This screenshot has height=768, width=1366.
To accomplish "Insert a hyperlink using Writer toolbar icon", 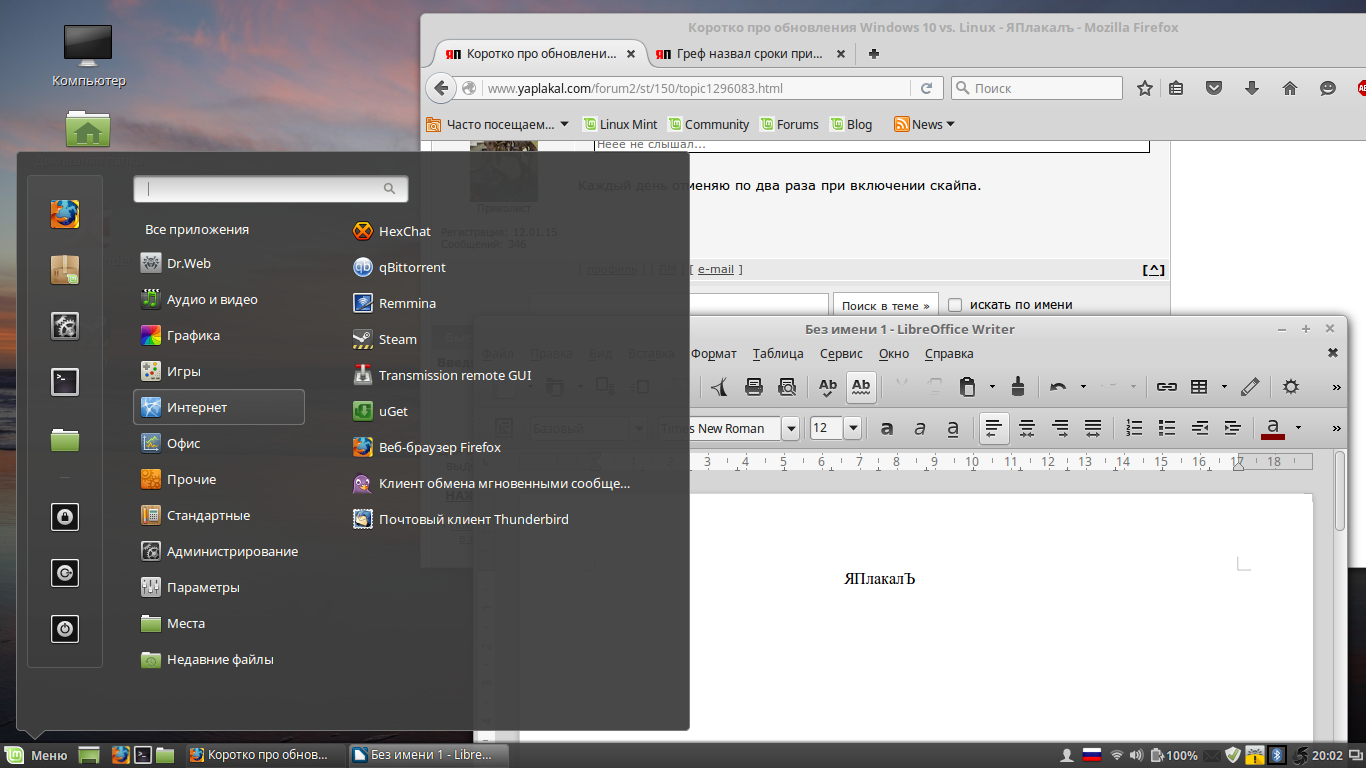I will point(1166,386).
